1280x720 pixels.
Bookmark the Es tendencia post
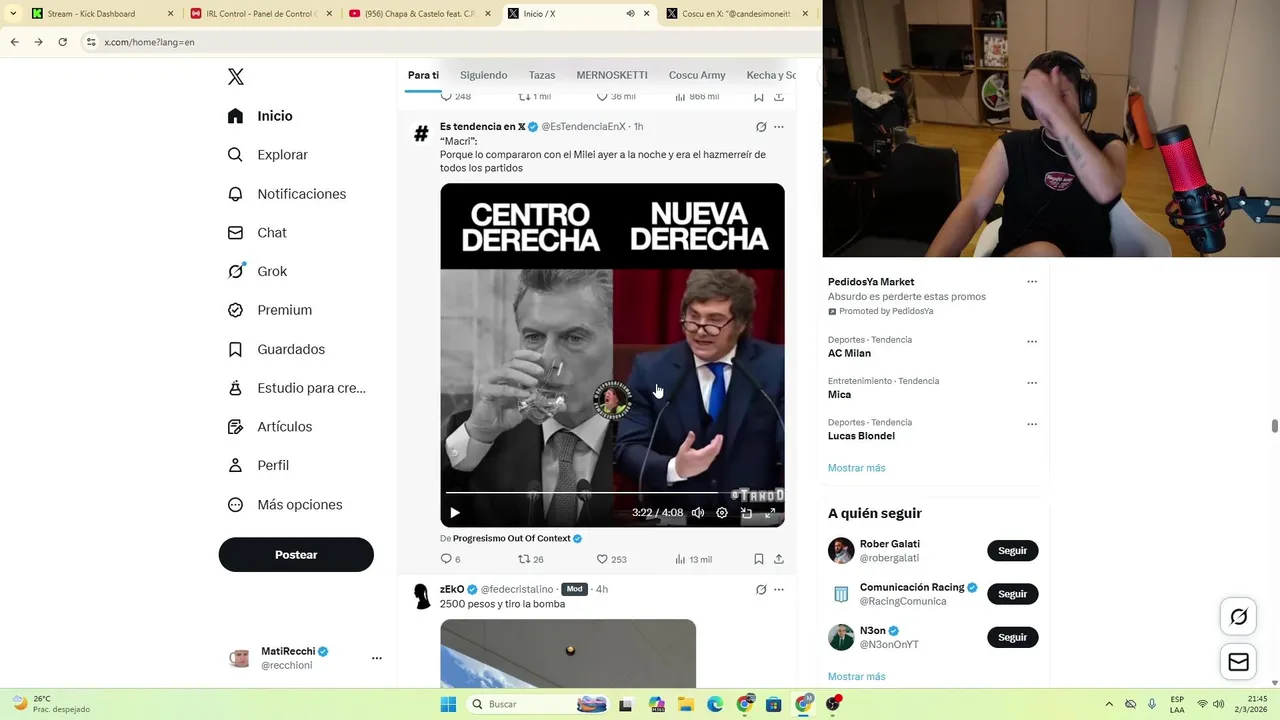(759, 559)
